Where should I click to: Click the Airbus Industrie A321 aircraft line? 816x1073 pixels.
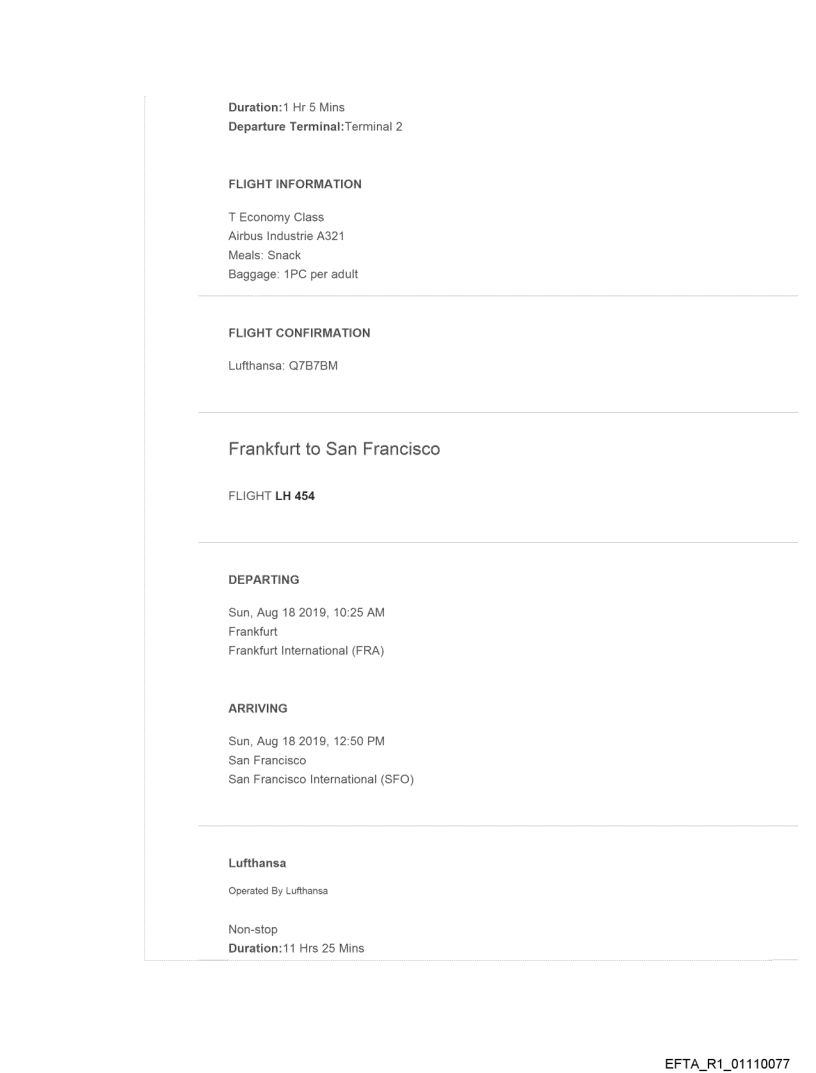click(x=289, y=236)
